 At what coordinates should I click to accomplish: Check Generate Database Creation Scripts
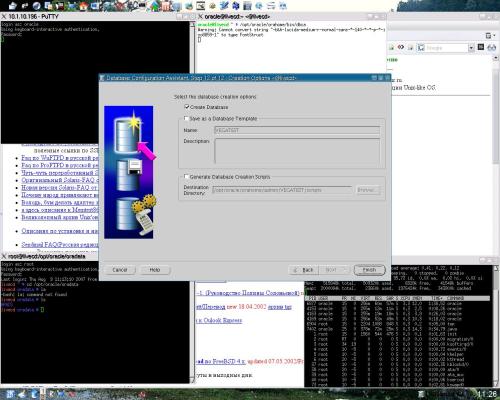(x=187, y=177)
